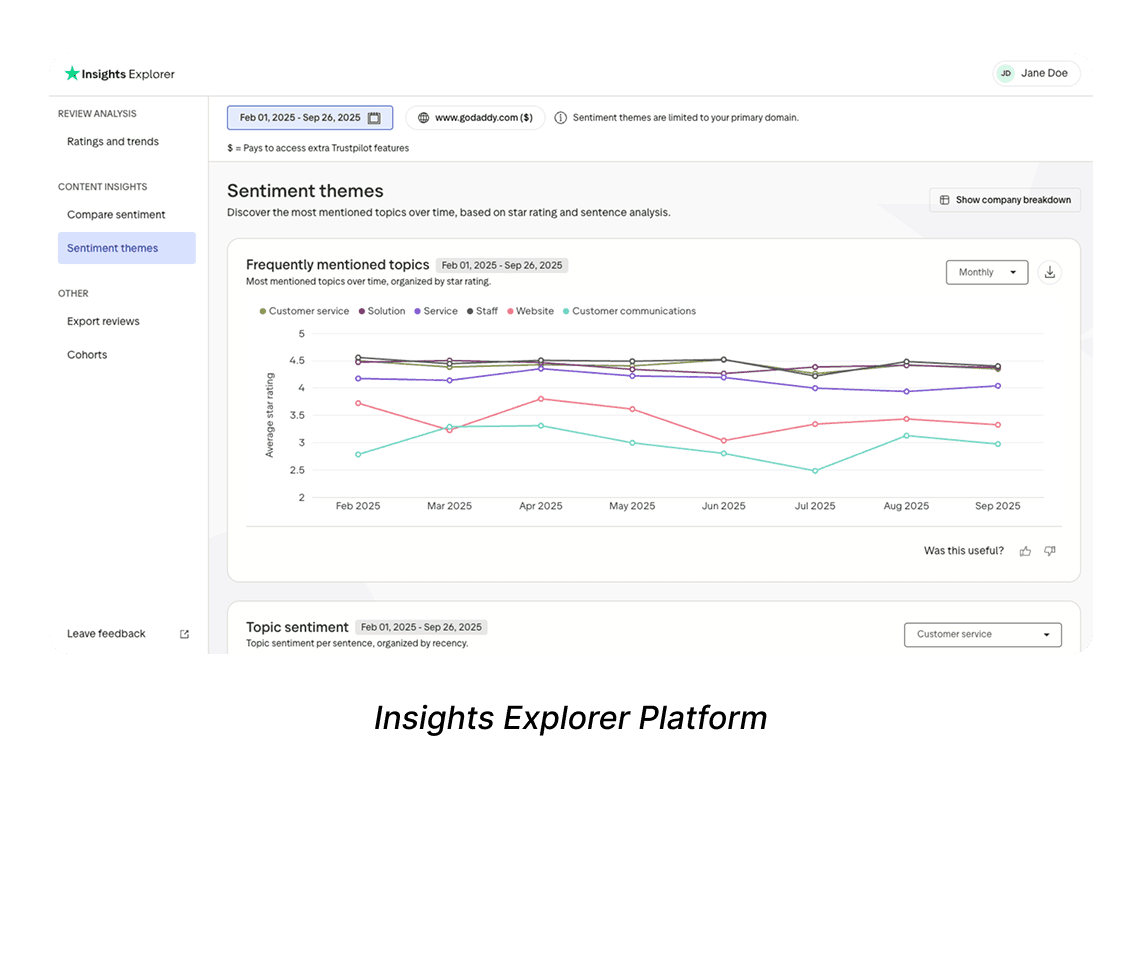The image size is (1128, 968).
Task: Download the Frequently mentioned topics chart
Action: 1050,272
